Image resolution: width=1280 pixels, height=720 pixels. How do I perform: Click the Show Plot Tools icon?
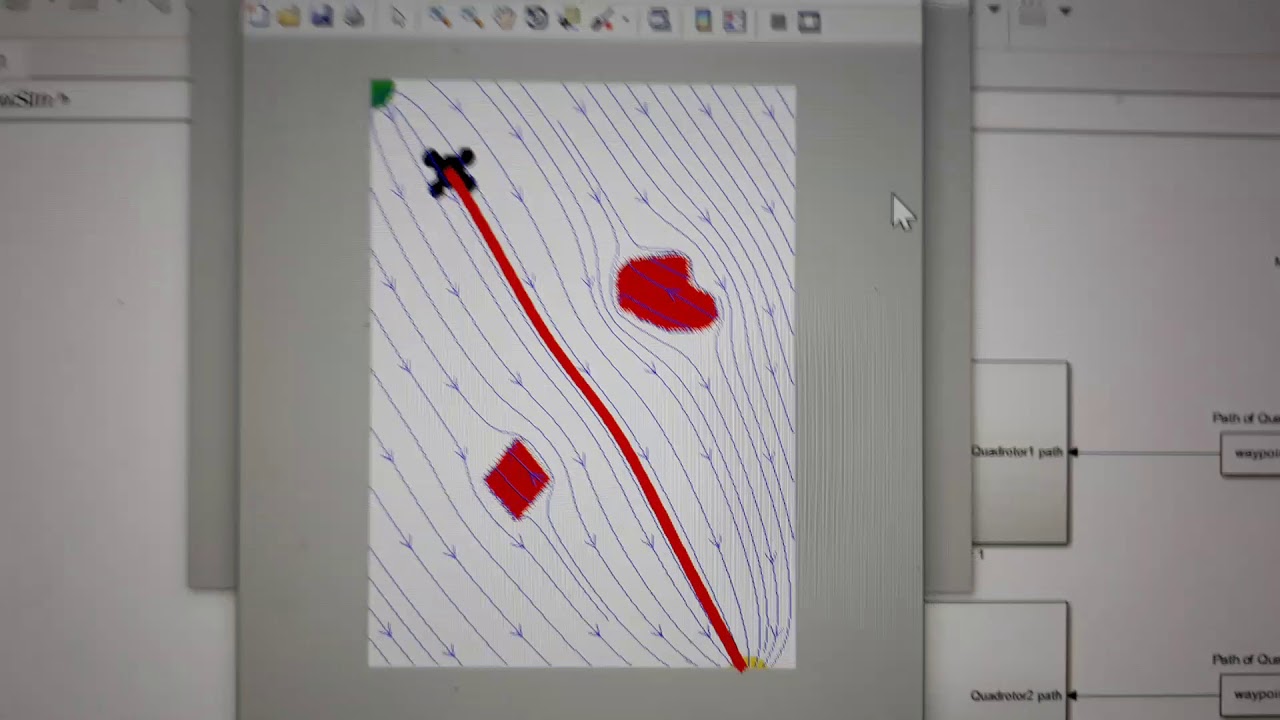pos(809,22)
